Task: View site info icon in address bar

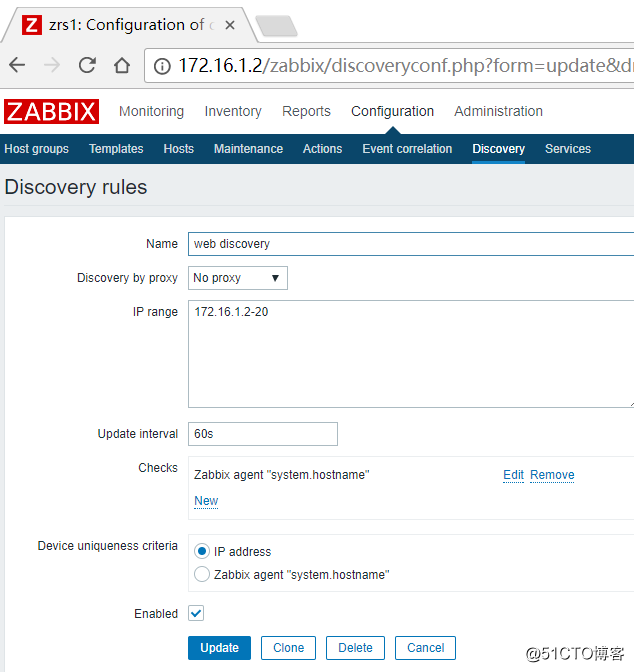Action: tap(162, 66)
